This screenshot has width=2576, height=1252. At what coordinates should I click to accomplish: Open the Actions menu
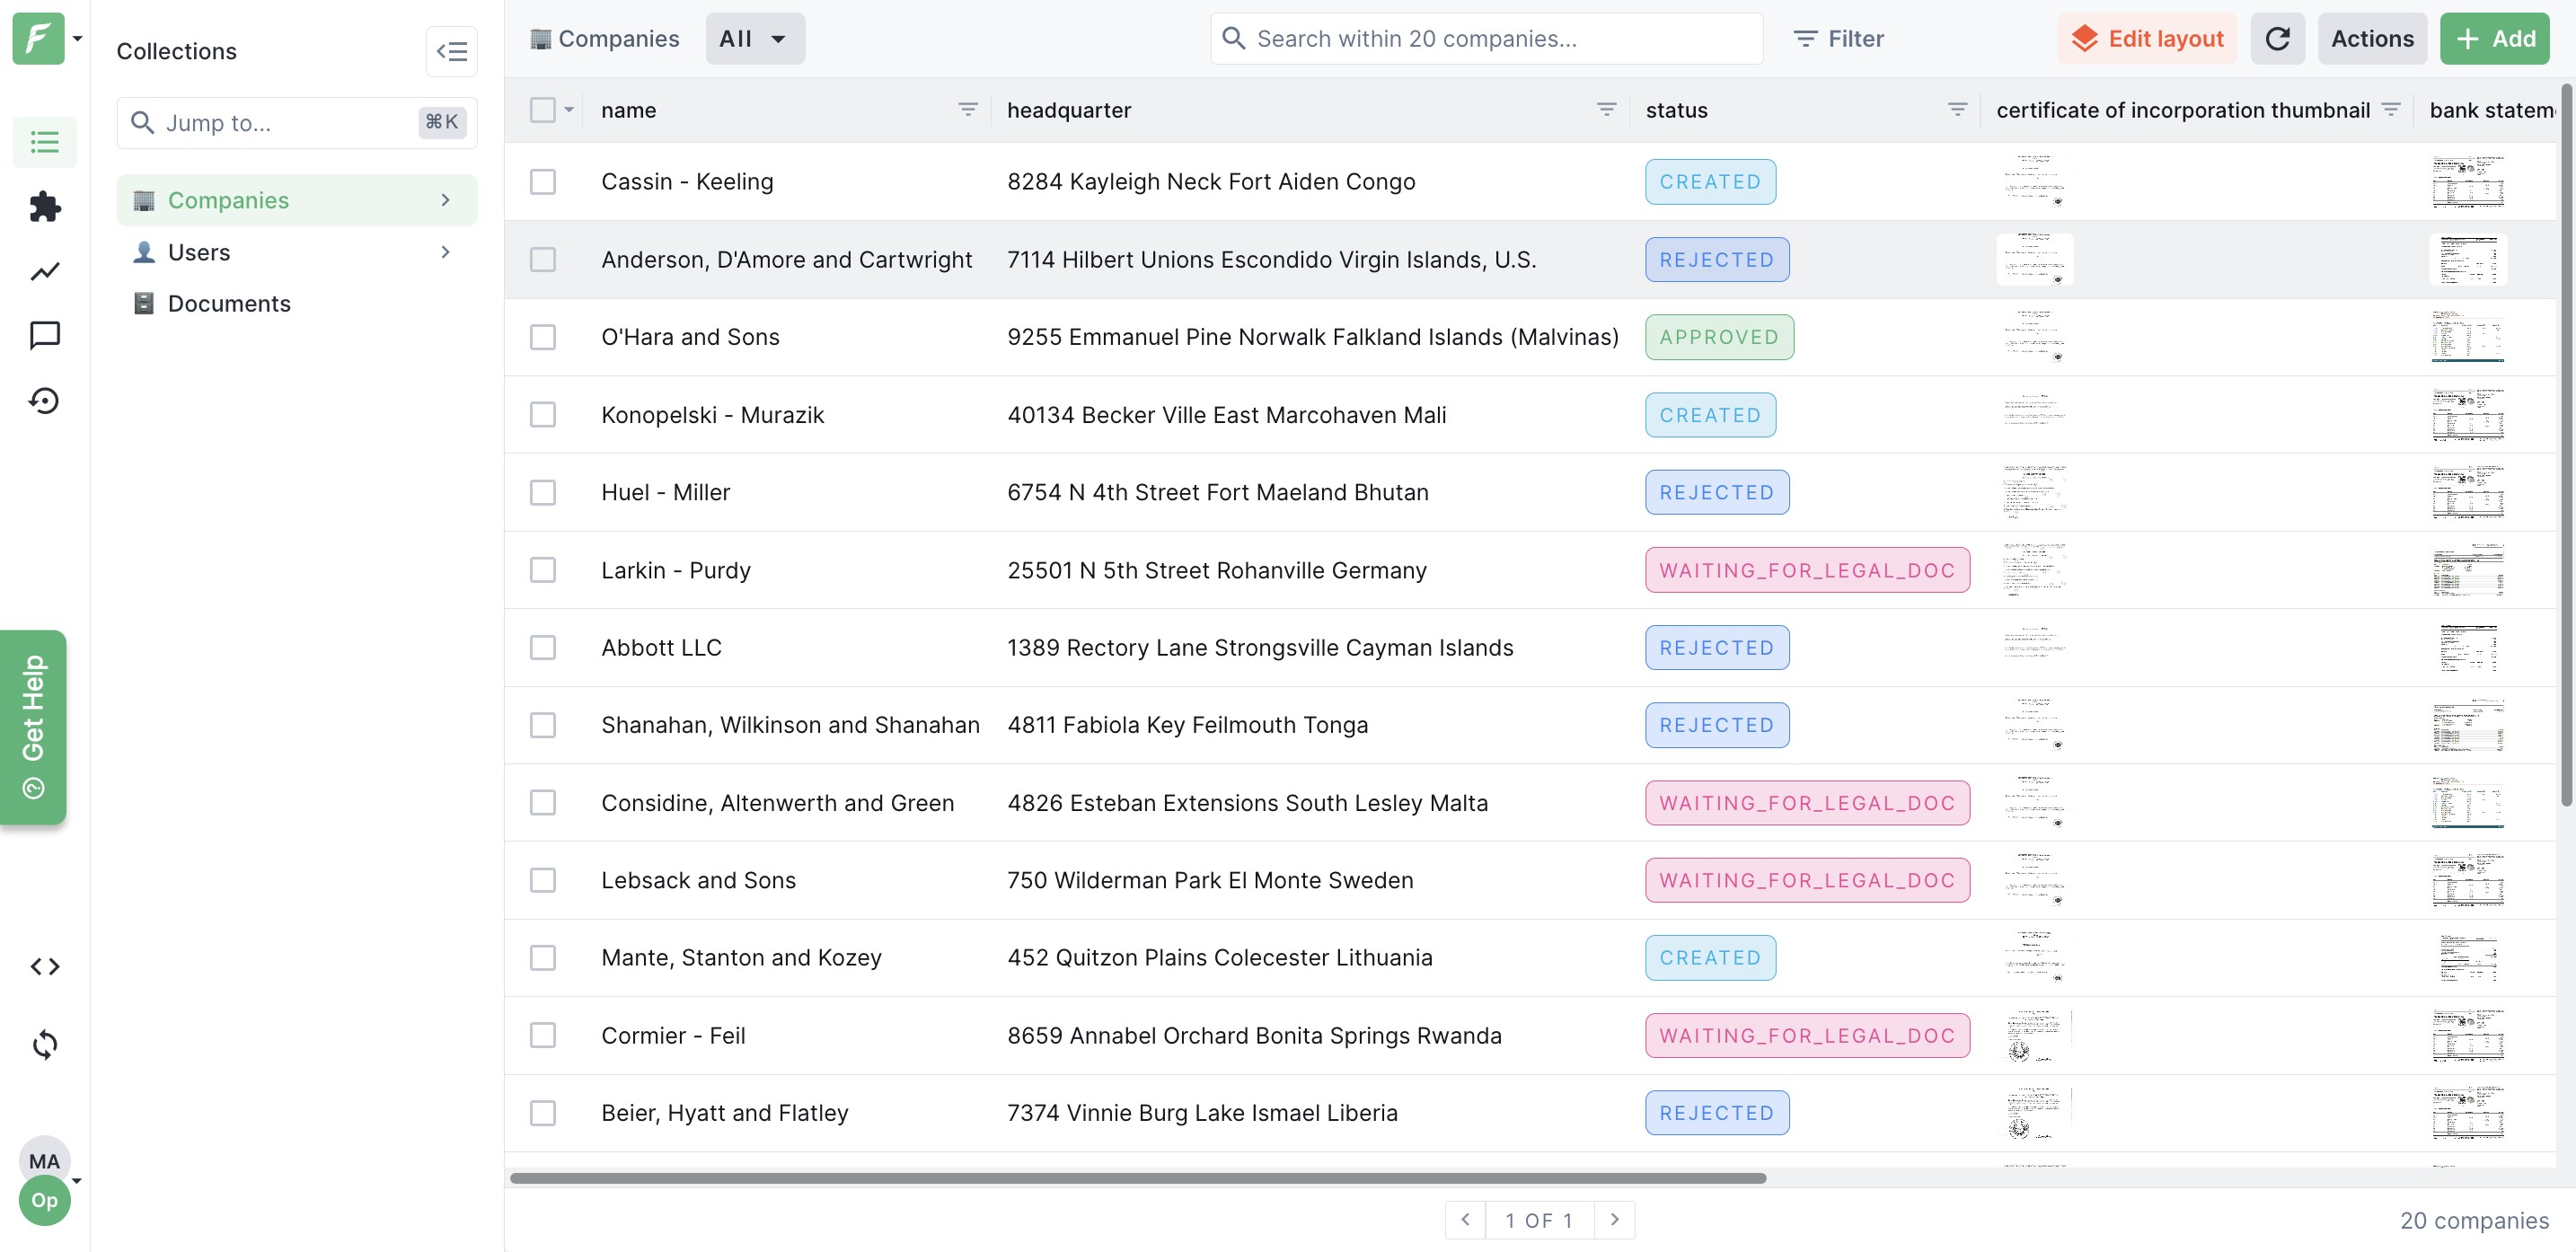point(2371,39)
